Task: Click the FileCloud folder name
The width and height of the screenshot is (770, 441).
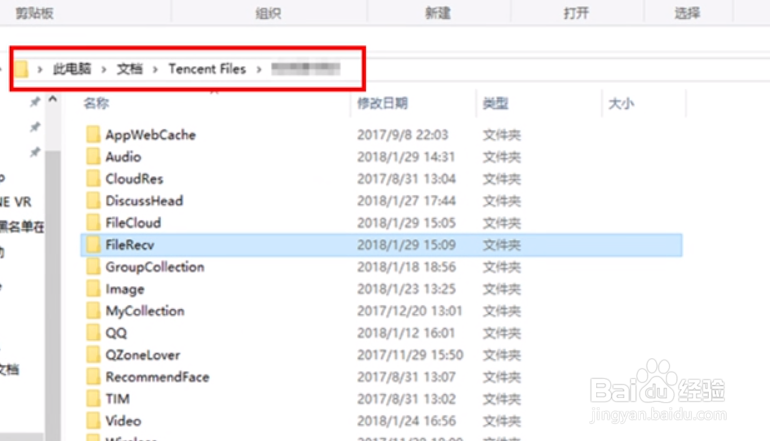Action: (x=133, y=223)
